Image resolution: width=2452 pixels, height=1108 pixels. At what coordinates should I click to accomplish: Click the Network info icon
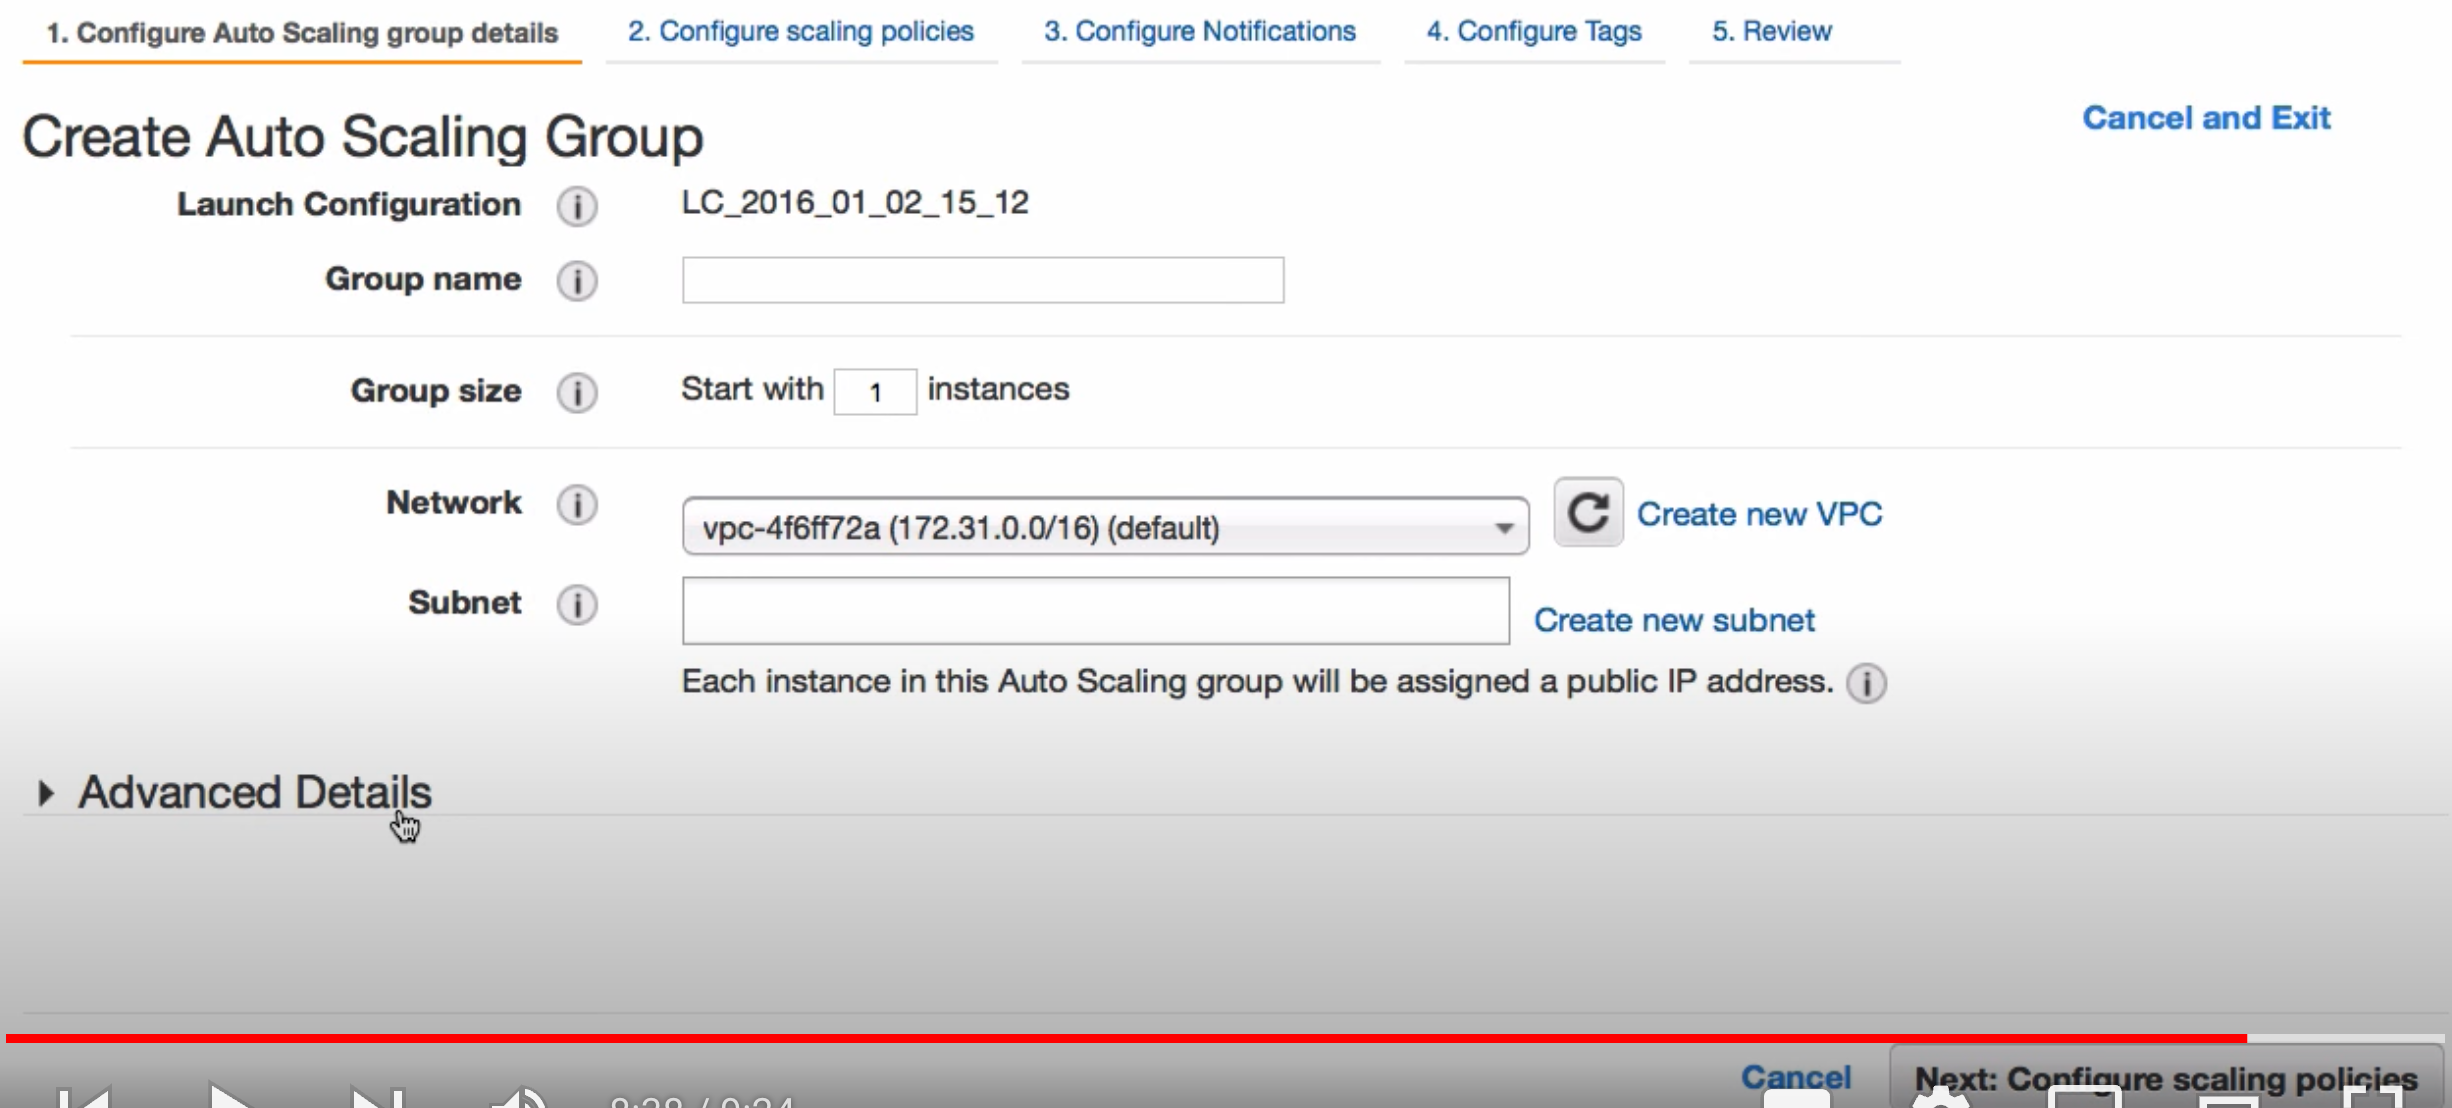click(x=577, y=504)
